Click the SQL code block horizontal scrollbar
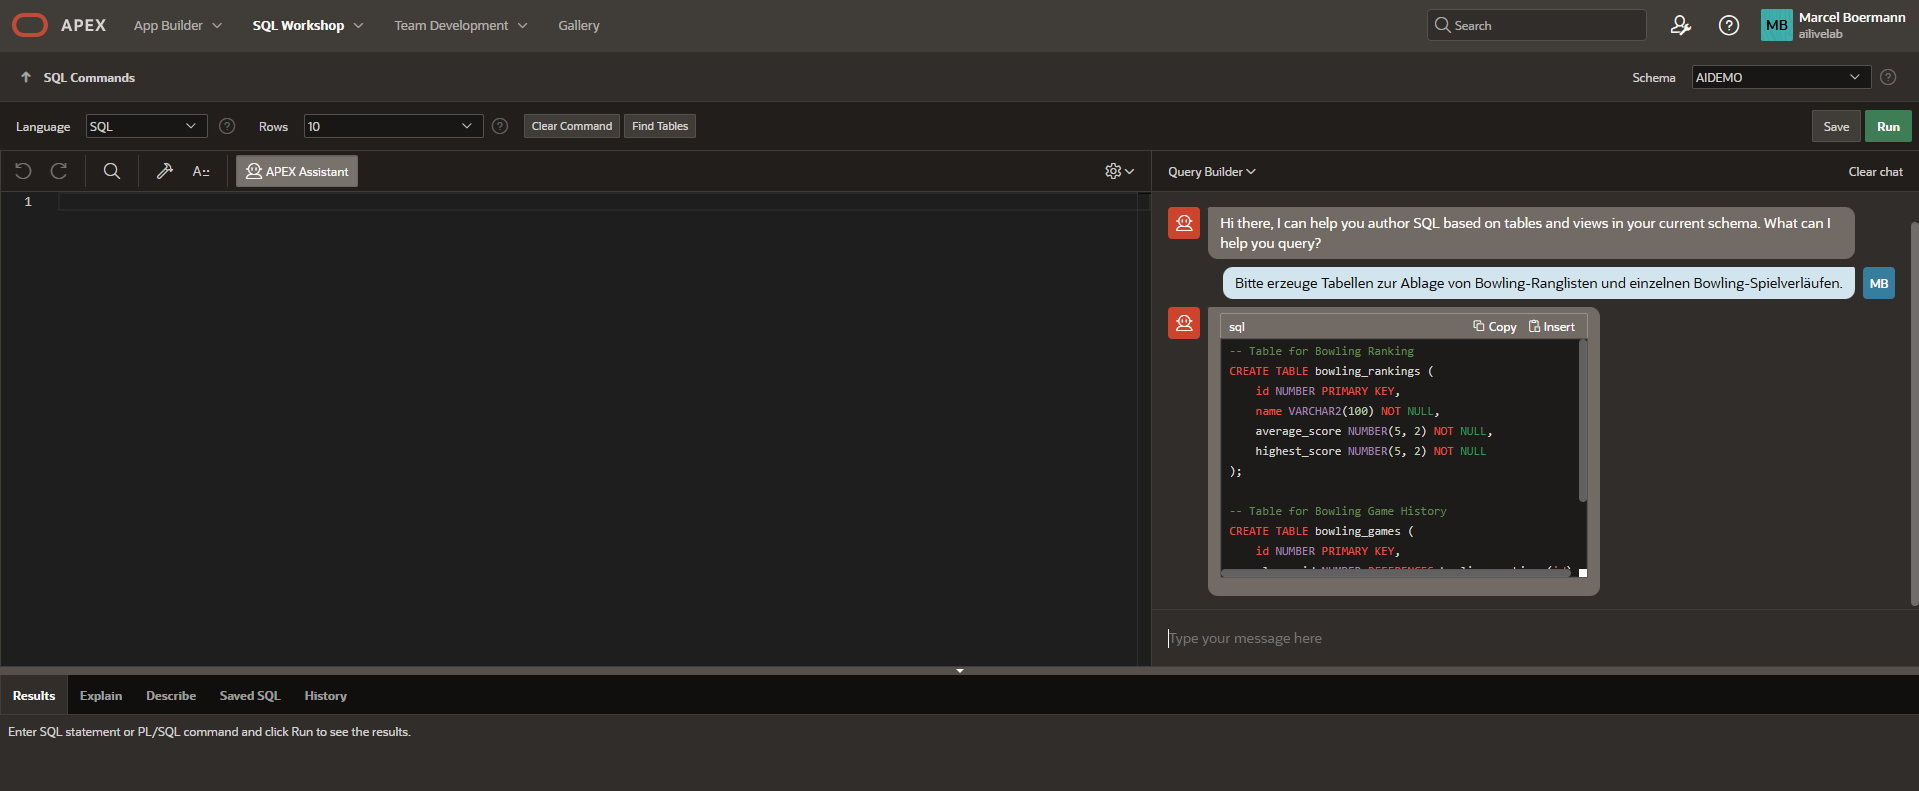The height and width of the screenshot is (791, 1919). tap(1398, 573)
